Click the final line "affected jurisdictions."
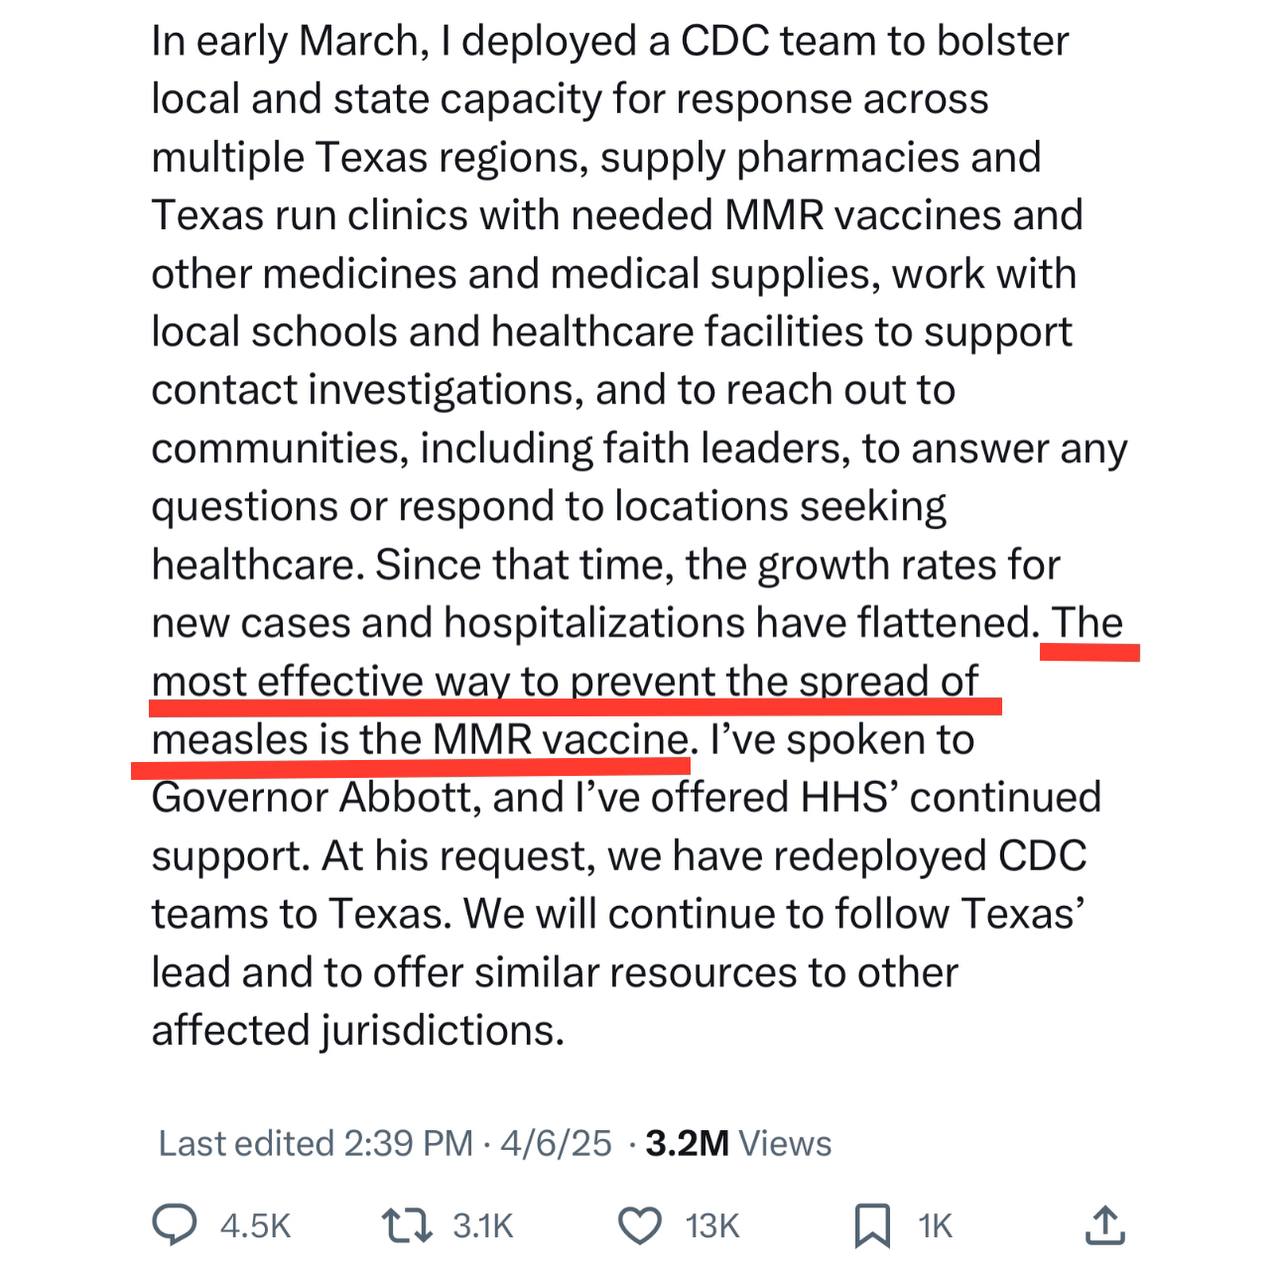This screenshot has width=1280, height=1274. 358,1031
